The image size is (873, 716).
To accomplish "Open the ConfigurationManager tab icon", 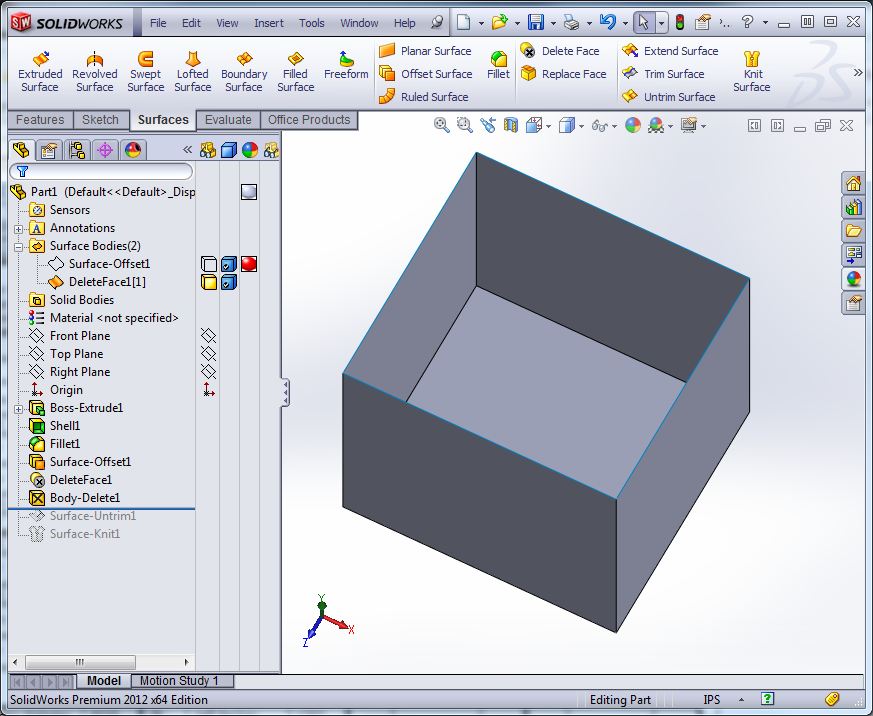I will [x=76, y=150].
